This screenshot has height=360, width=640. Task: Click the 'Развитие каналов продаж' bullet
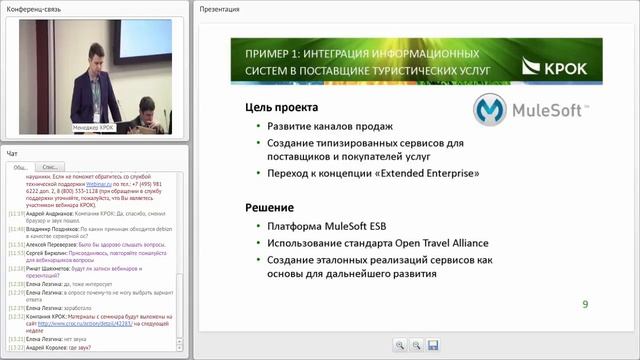330,126
